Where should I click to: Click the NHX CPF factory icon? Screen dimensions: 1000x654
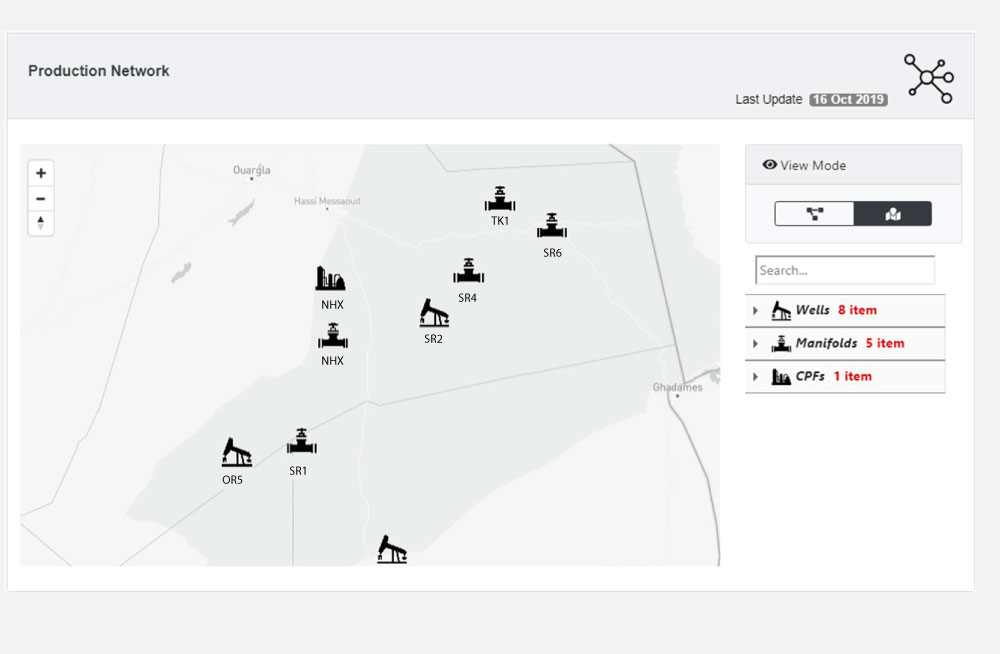(331, 279)
